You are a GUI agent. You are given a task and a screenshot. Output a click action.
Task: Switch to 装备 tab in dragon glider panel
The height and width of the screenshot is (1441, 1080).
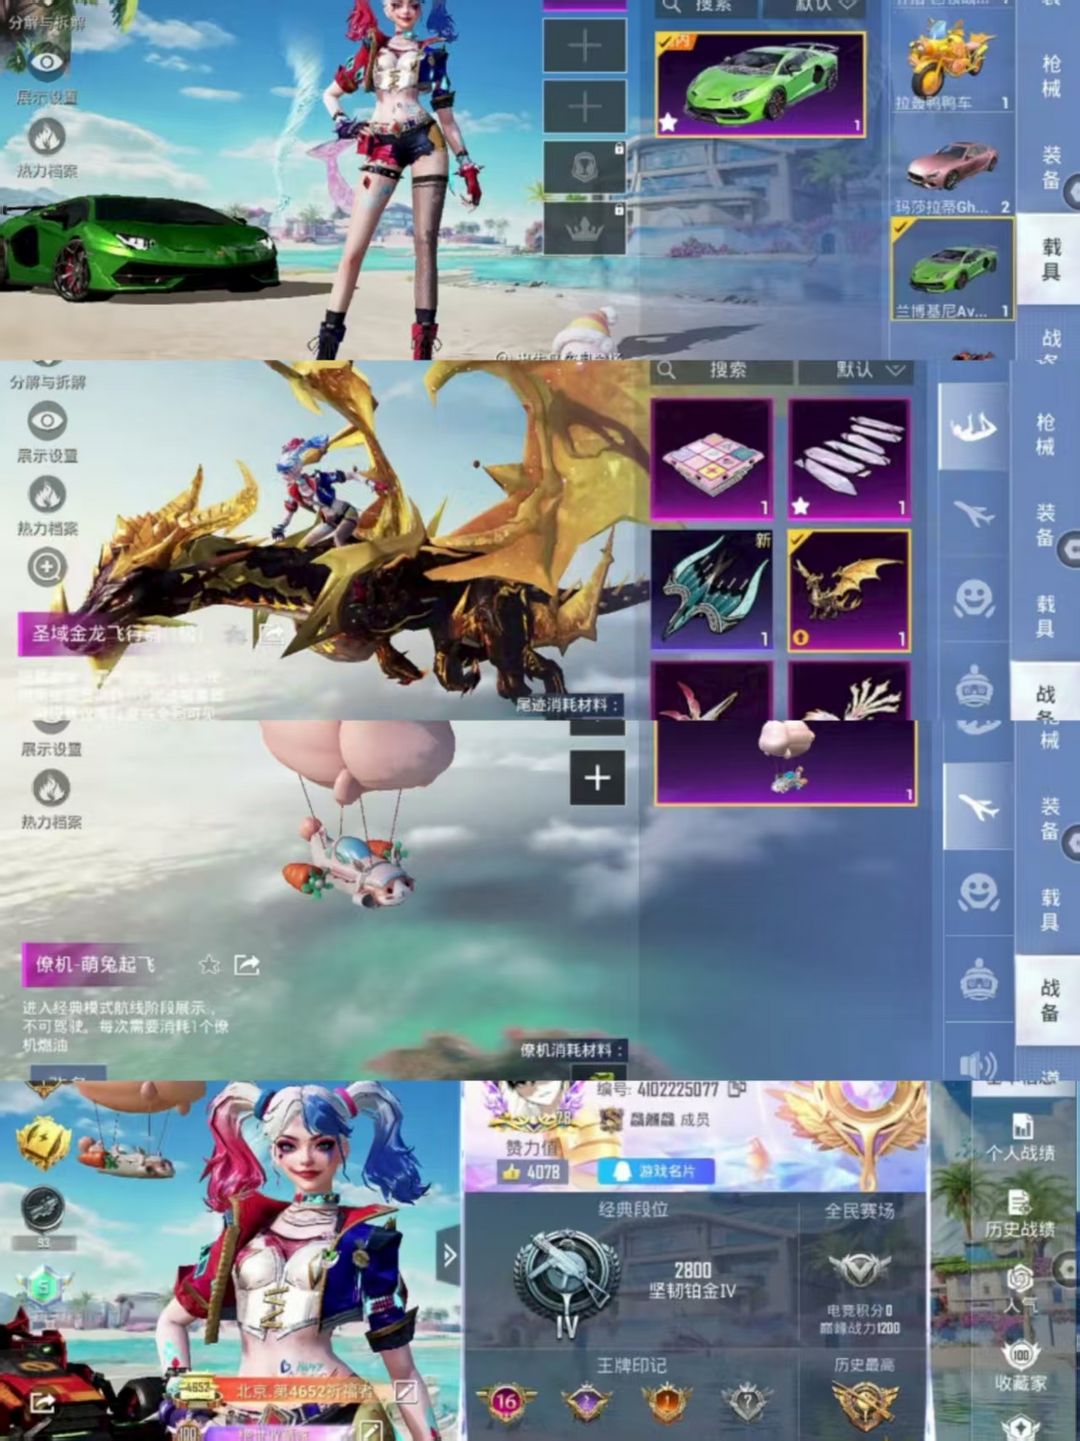pyautogui.click(x=1045, y=525)
